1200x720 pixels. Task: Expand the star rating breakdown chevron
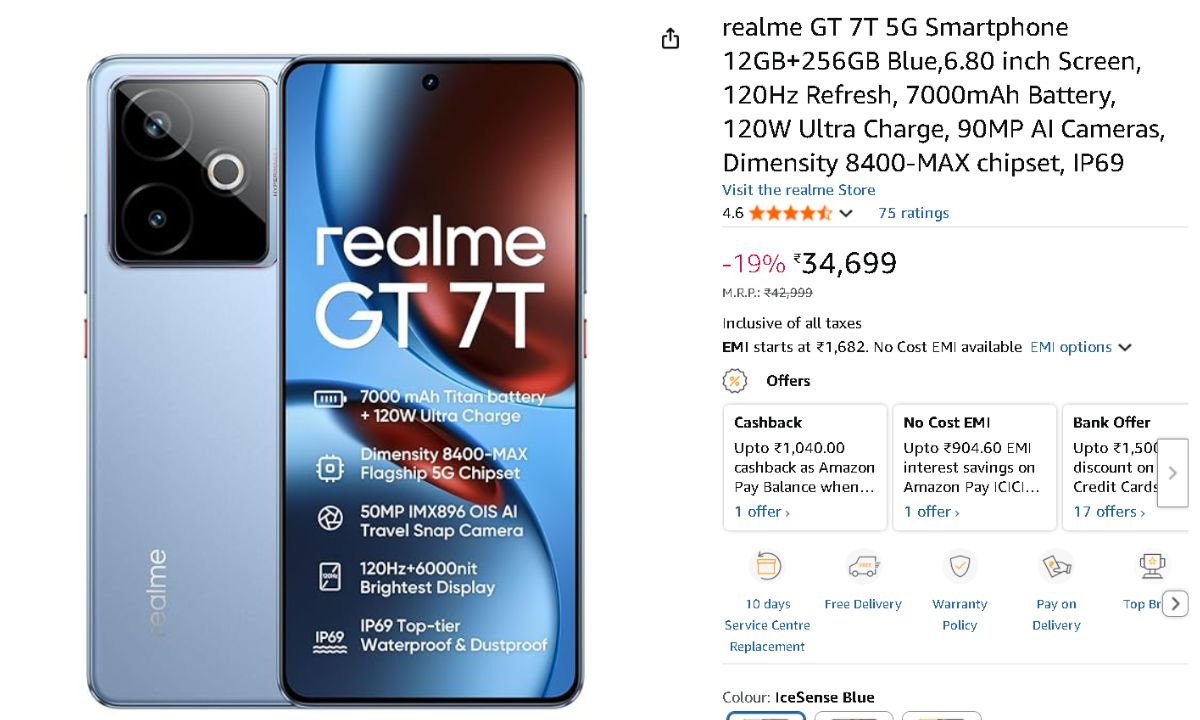click(x=846, y=213)
